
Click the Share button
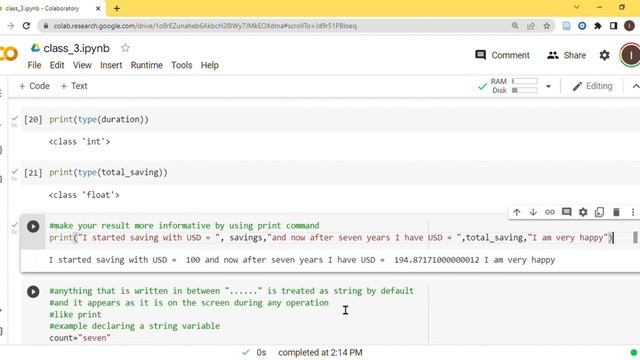(x=567, y=55)
